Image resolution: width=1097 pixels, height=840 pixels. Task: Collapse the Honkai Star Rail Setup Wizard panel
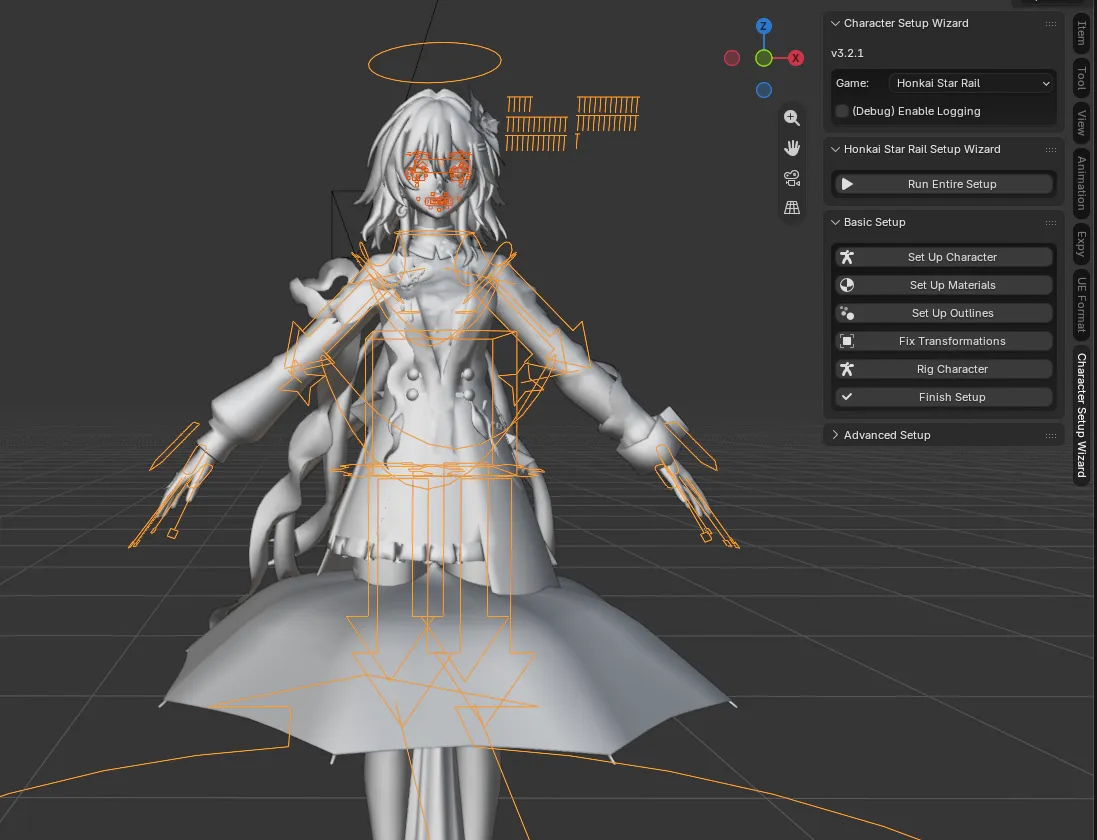tap(835, 149)
